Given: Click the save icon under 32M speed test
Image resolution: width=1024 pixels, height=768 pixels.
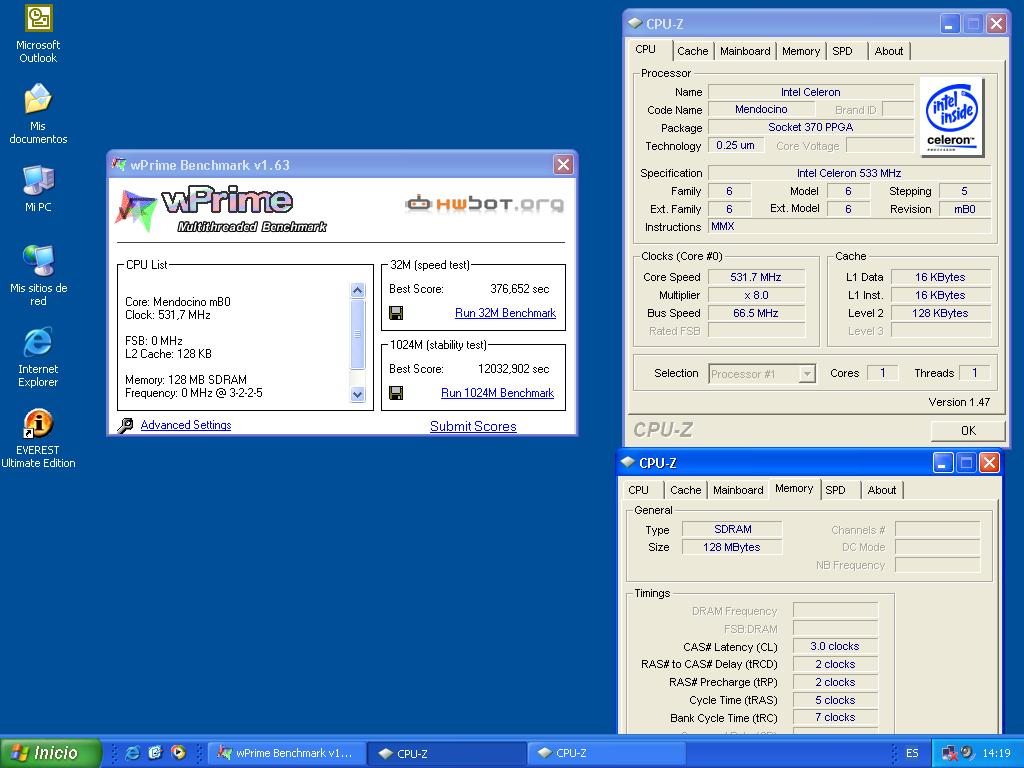Looking at the screenshot, I should (x=396, y=313).
